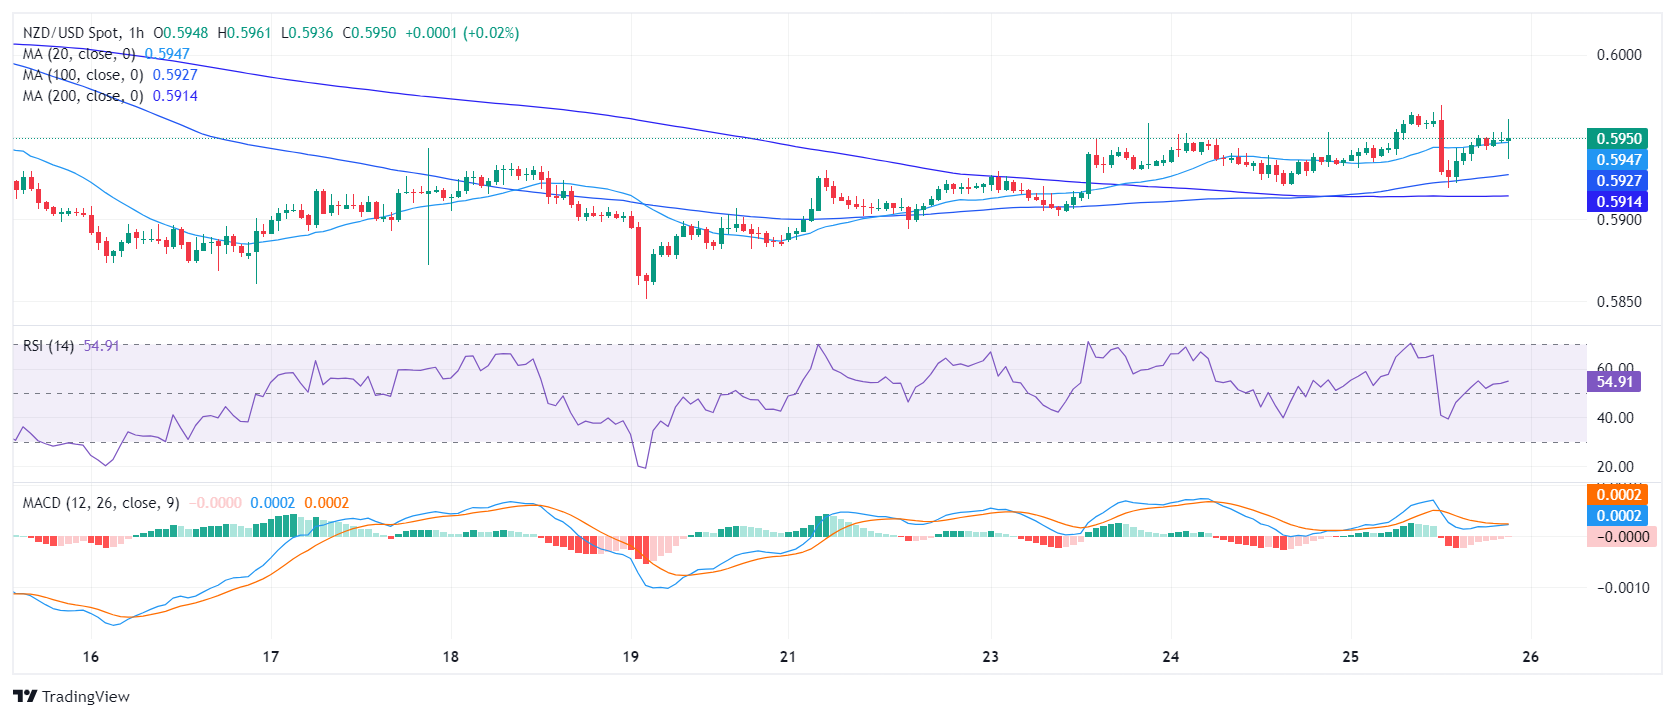
Task: Select date label 23 on time axis
Action: click(990, 657)
